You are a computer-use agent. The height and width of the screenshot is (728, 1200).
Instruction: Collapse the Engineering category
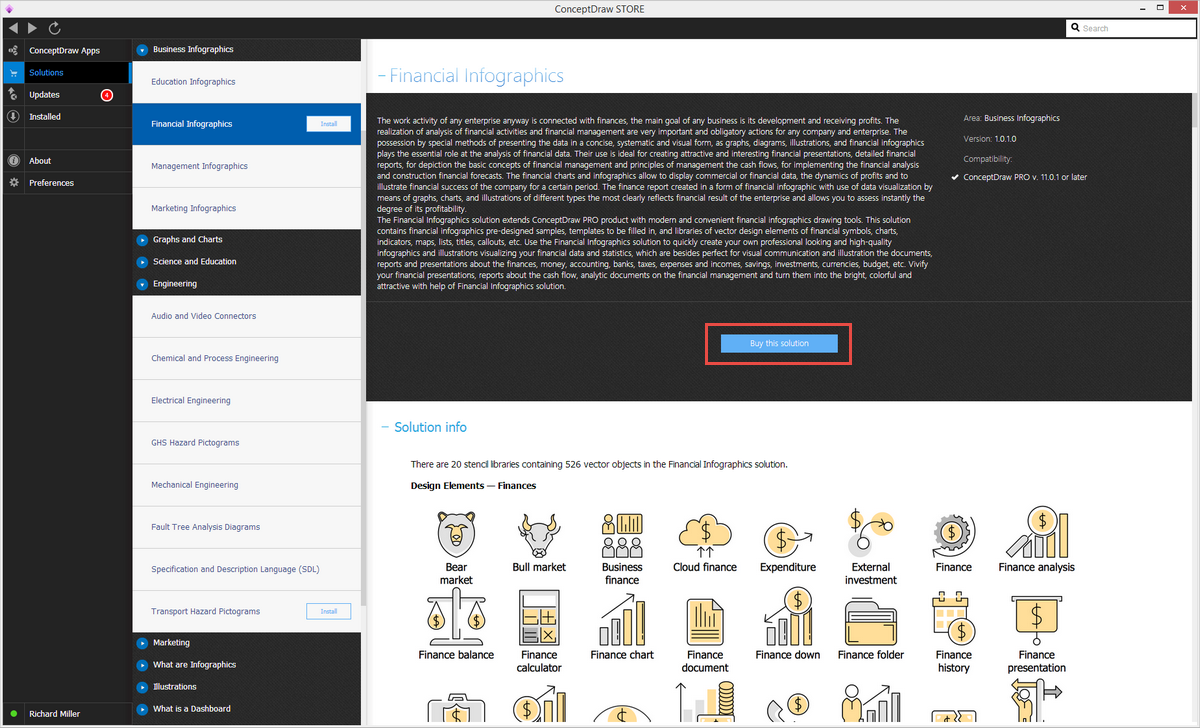143,284
